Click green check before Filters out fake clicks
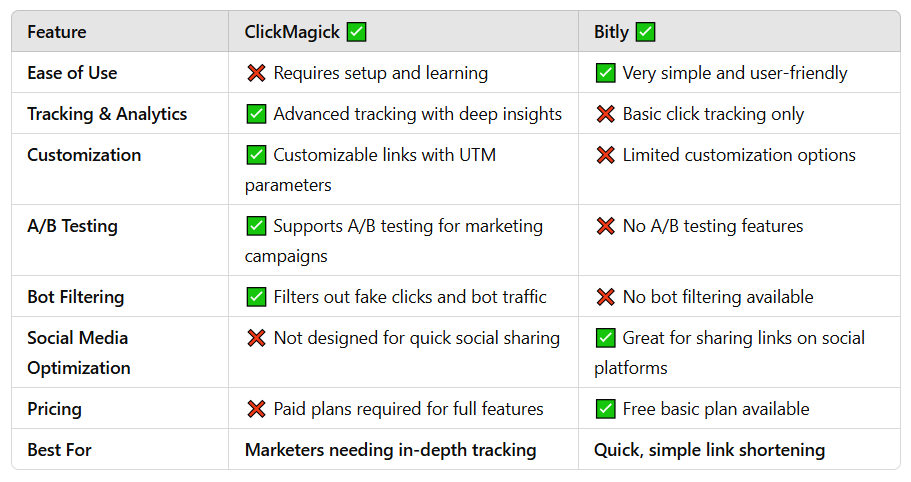The height and width of the screenshot is (482, 911). click(256, 297)
